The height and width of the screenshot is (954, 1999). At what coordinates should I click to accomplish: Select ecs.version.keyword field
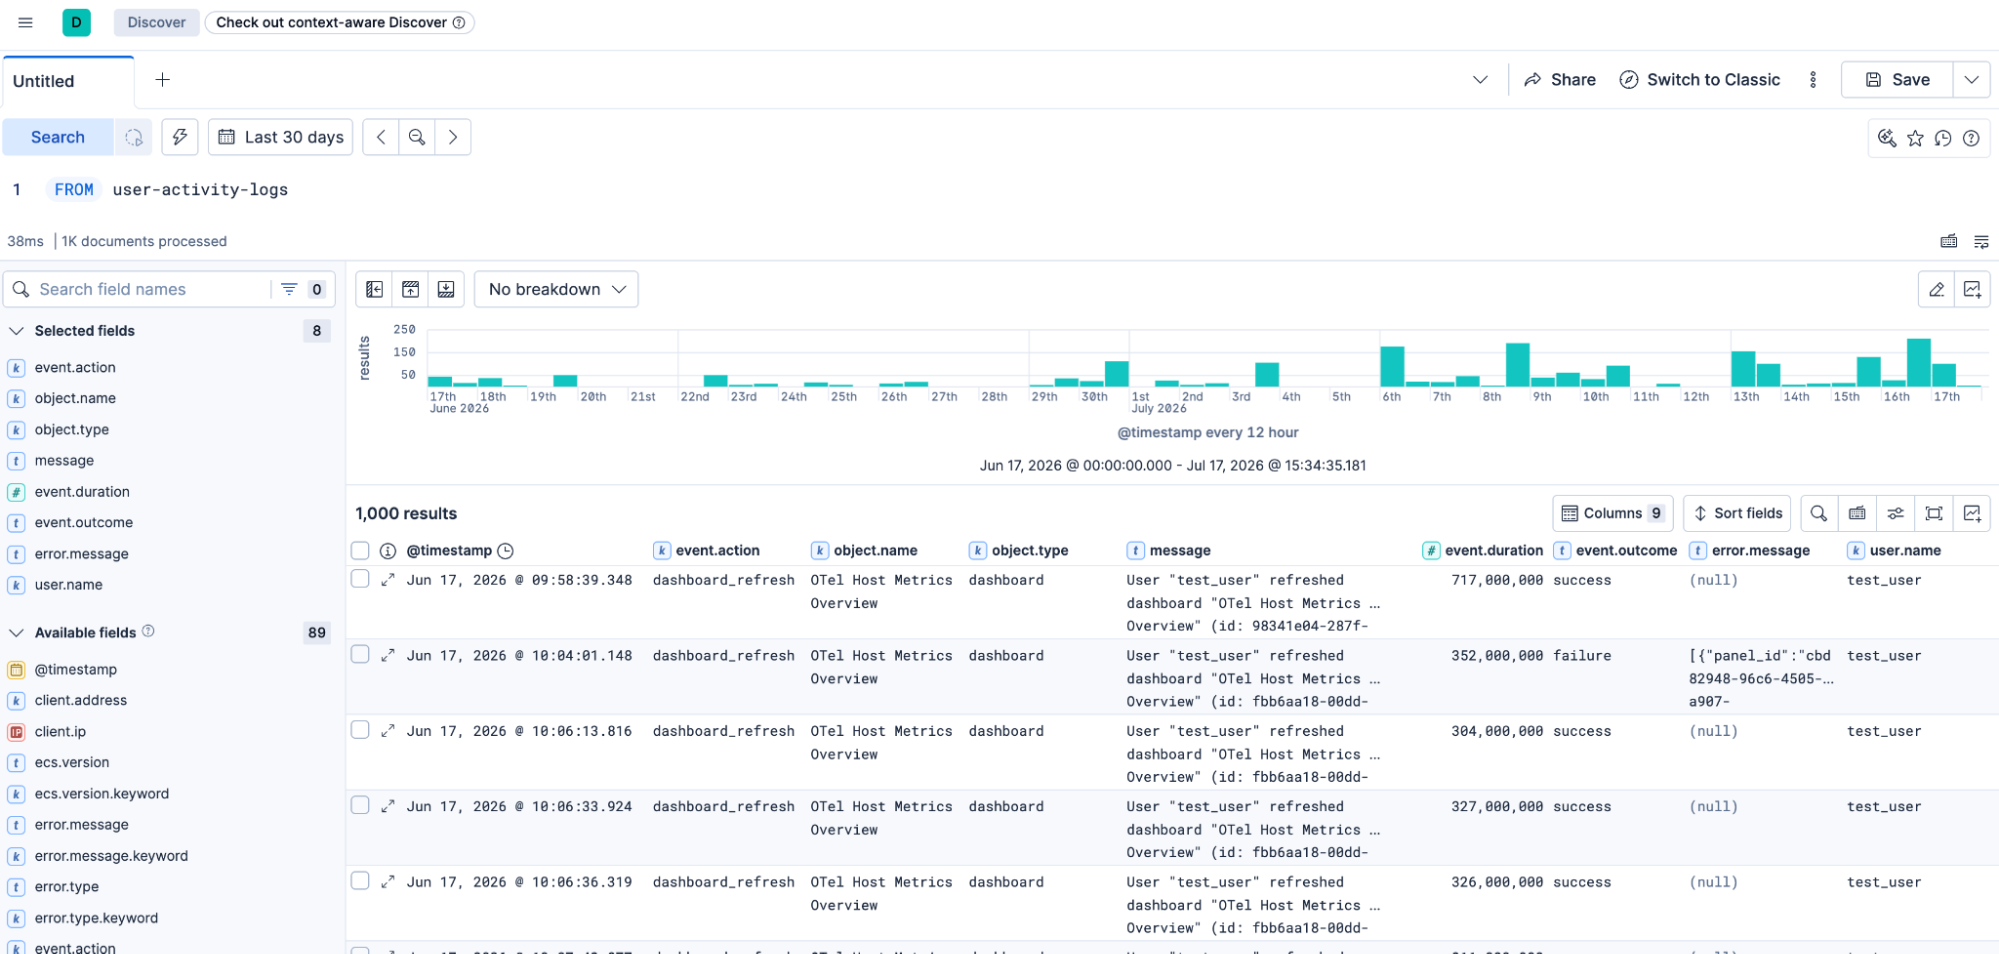click(x=102, y=794)
